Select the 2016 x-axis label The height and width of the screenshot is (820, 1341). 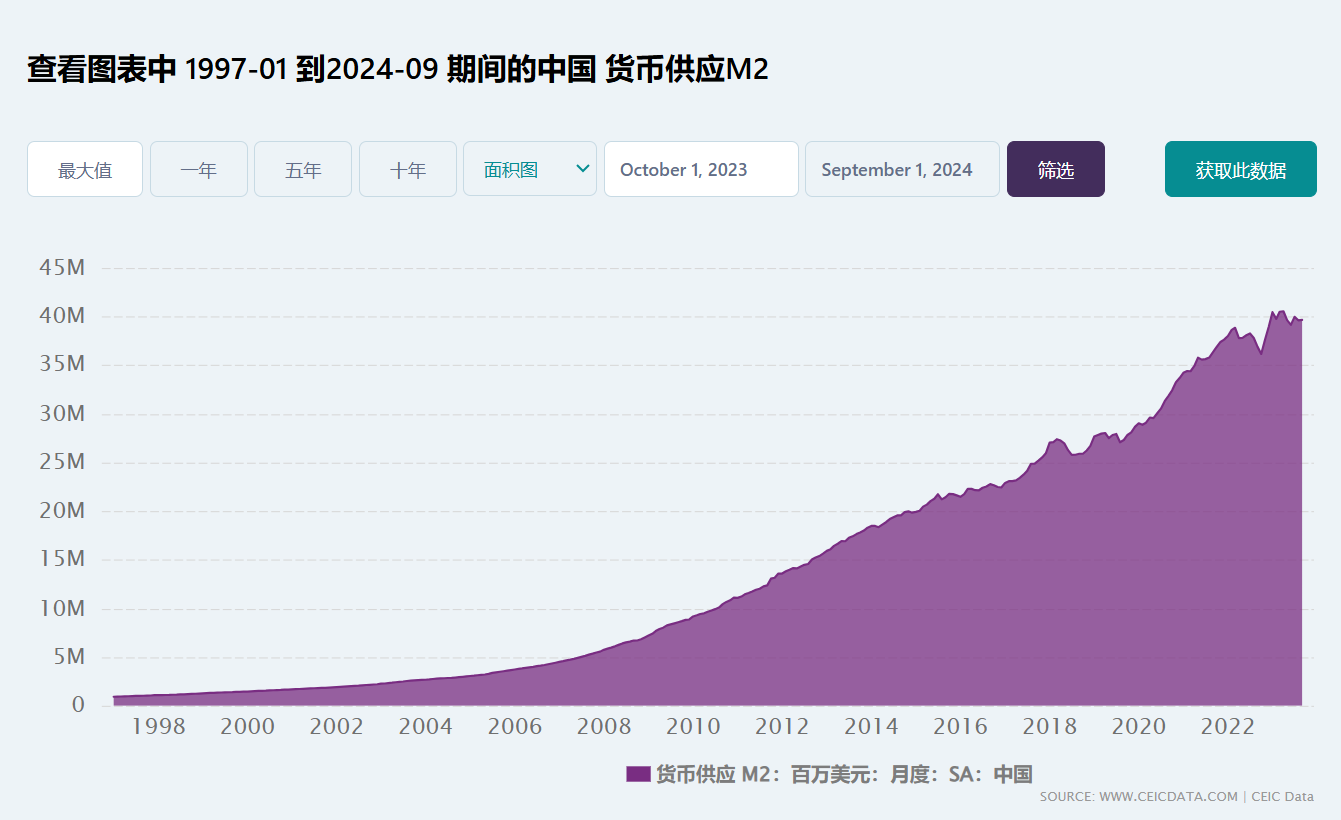(x=960, y=727)
